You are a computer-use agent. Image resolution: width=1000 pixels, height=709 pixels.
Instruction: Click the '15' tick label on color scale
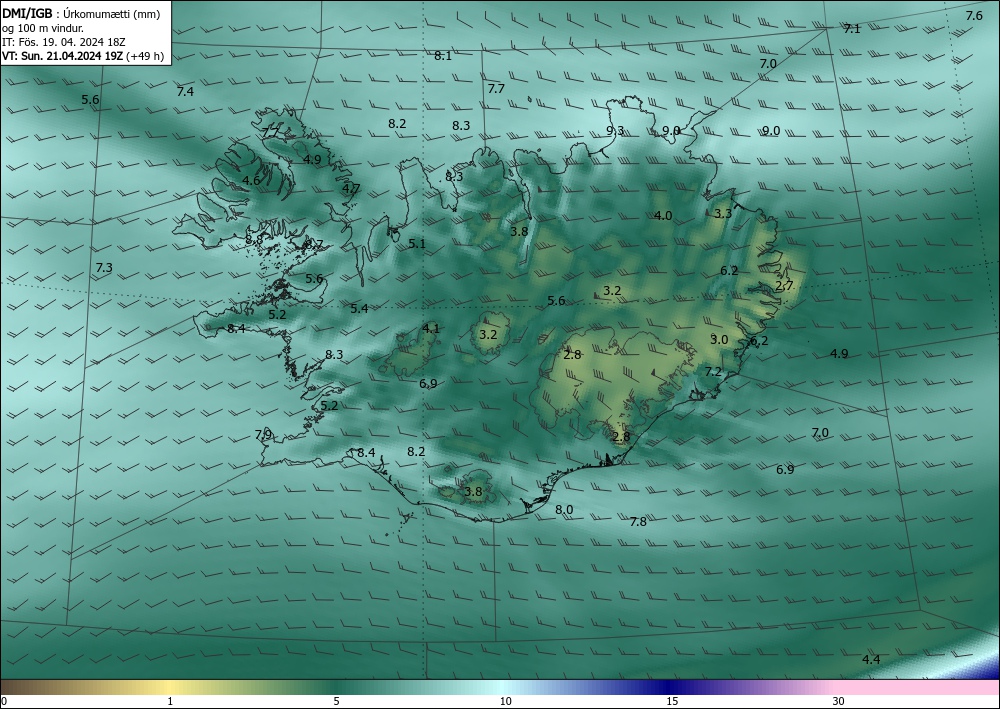(x=672, y=701)
